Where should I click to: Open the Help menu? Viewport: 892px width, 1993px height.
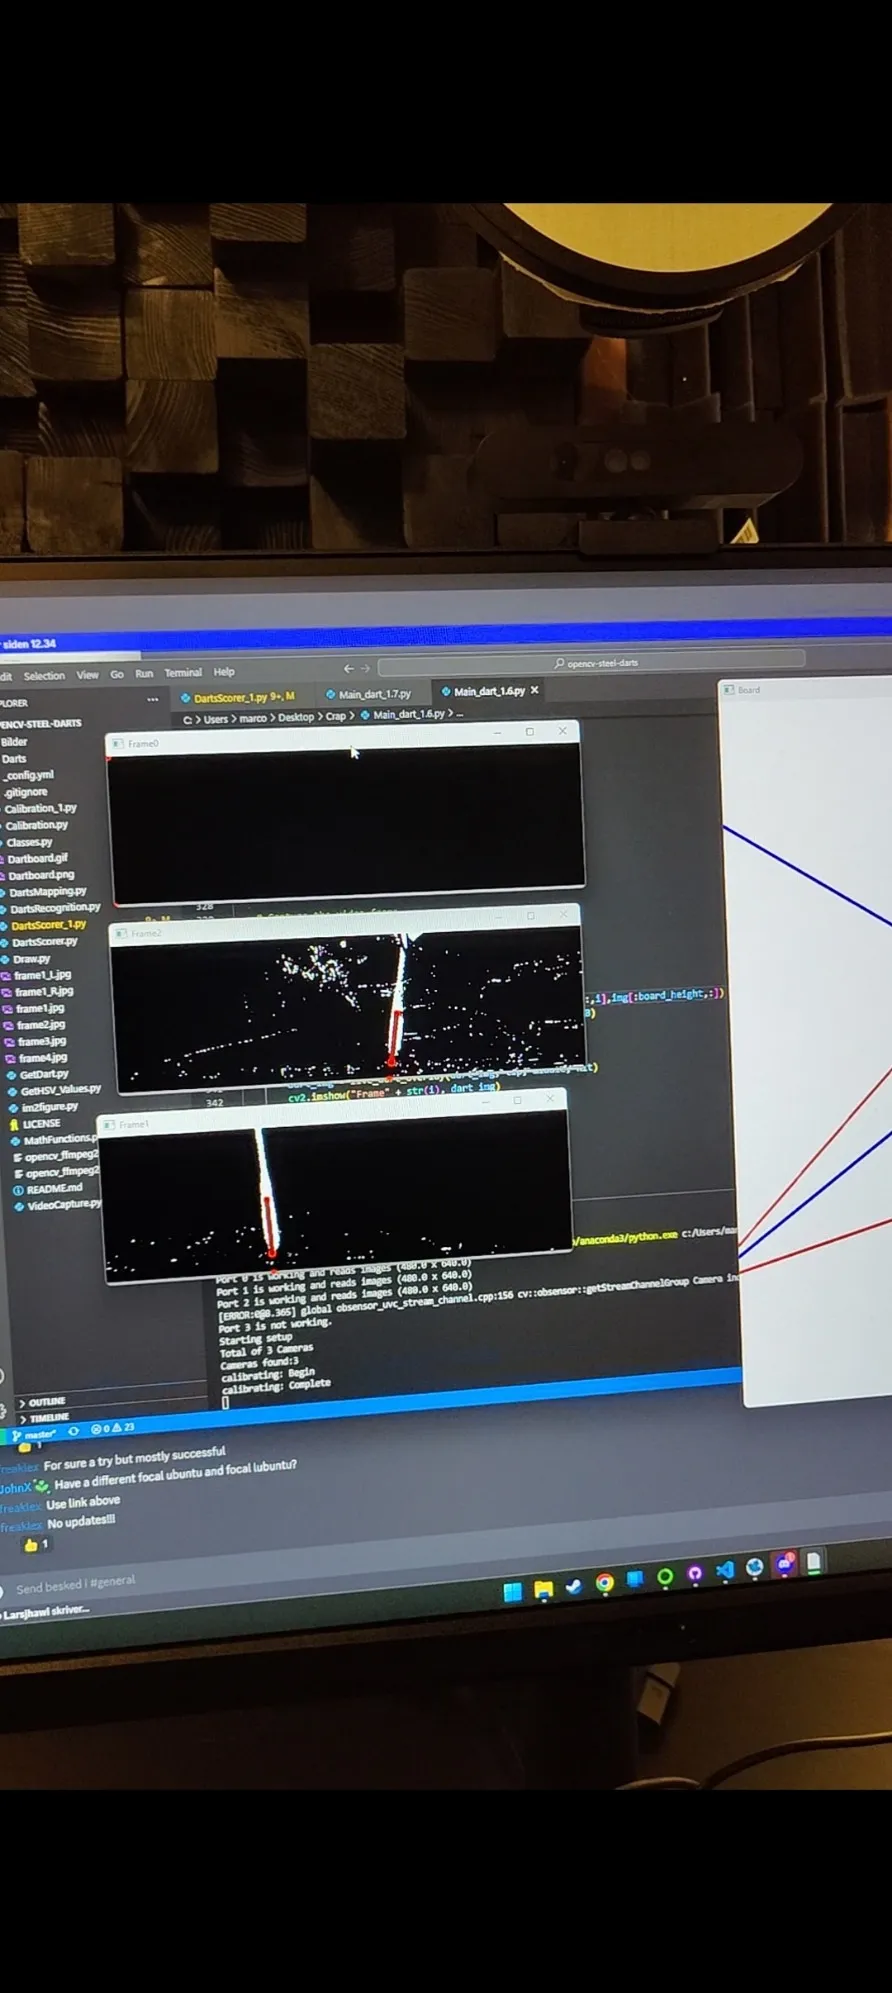pyautogui.click(x=224, y=672)
